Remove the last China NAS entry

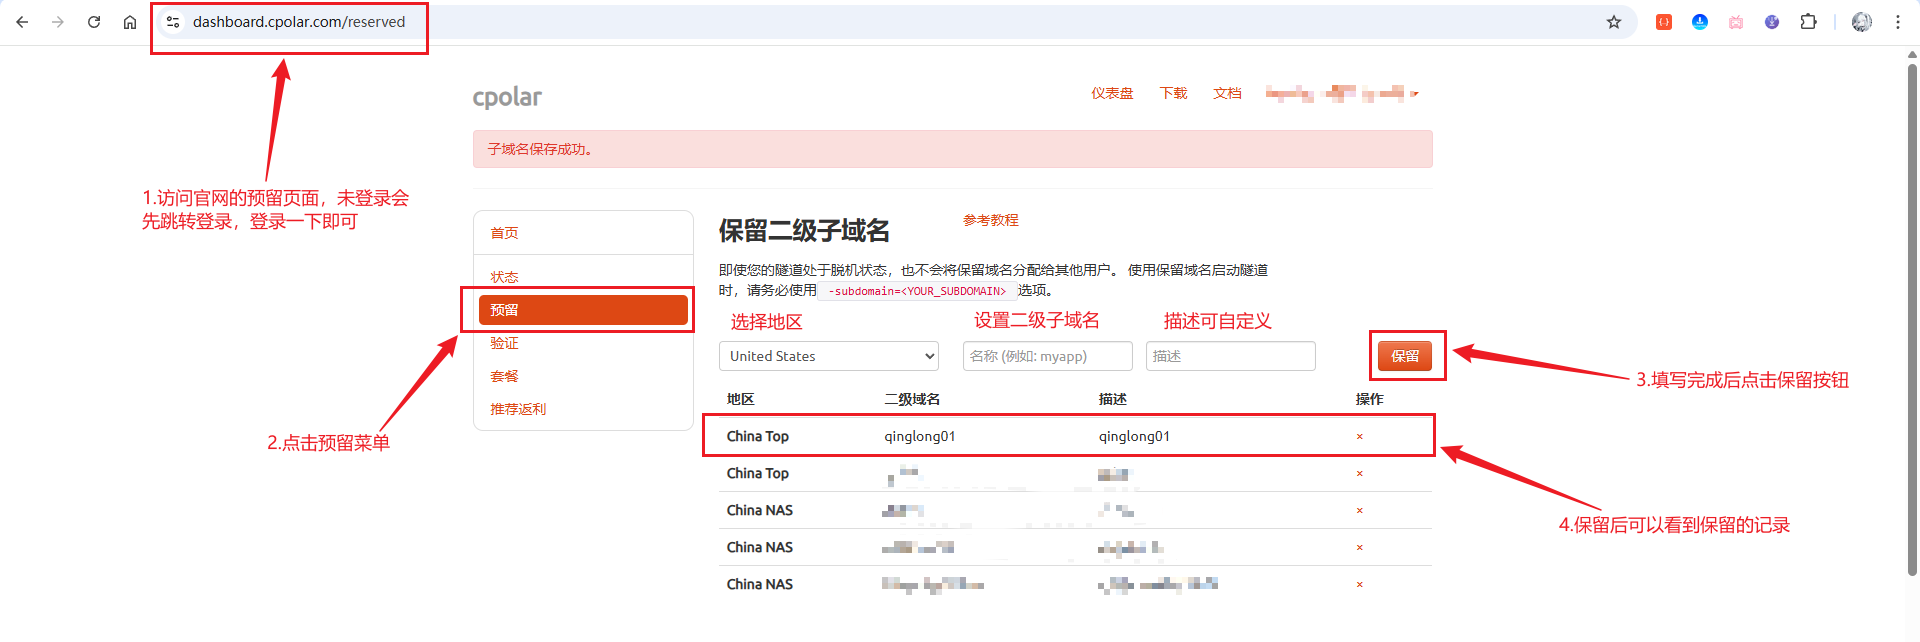pyautogui.click(x=1359, y=585)
